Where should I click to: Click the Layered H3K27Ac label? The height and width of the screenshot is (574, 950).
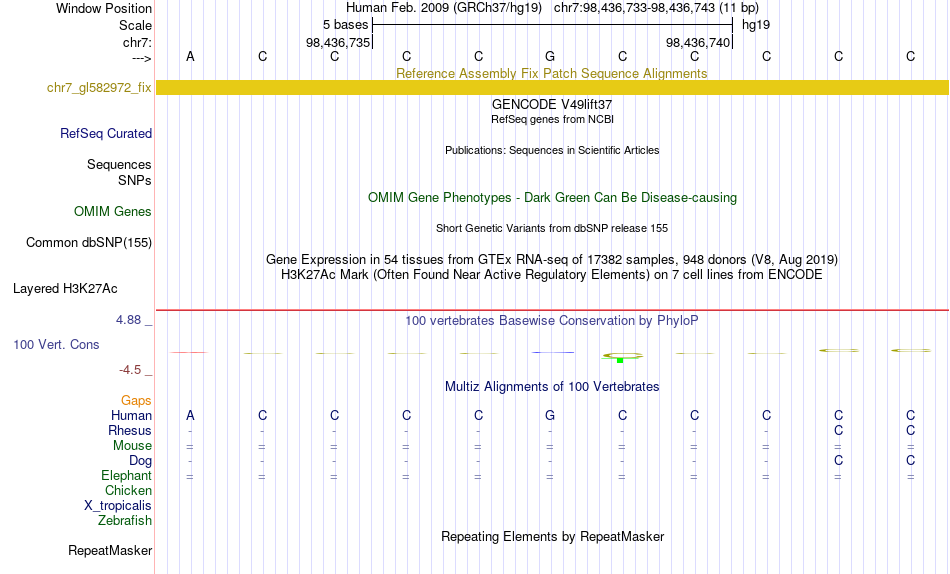tap(65, 289)
